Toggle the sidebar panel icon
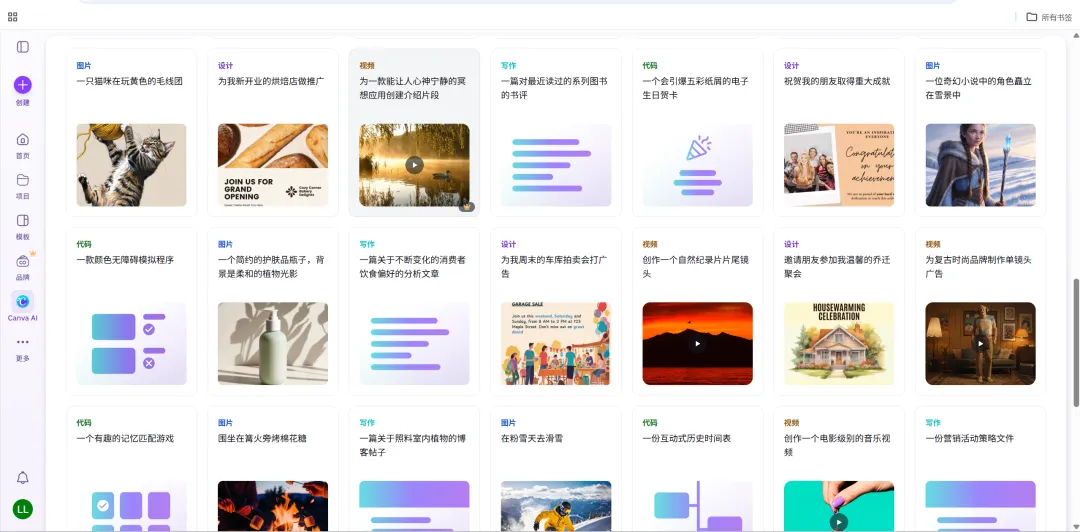This screenshot has height=532, width=1080. pyautogui.click(x=23, y=47)
